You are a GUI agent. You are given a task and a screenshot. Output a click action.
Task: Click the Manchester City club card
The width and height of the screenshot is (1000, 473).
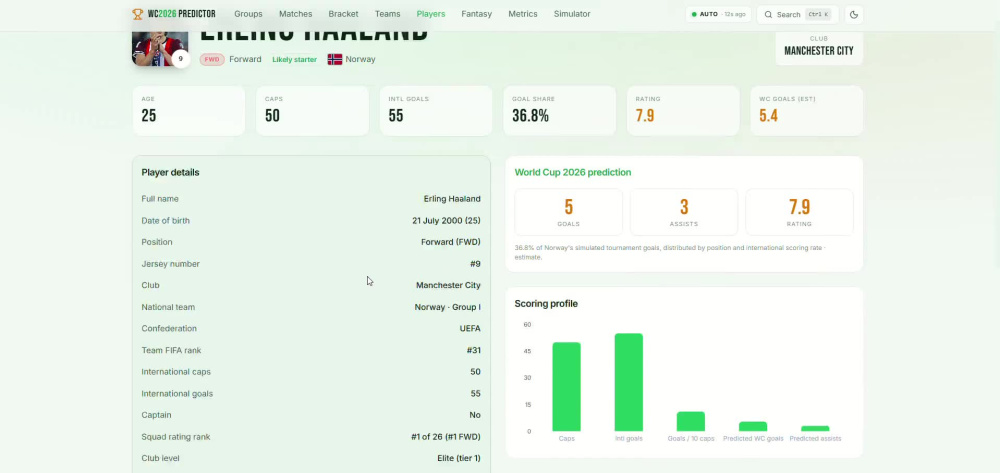coord(819,46)
